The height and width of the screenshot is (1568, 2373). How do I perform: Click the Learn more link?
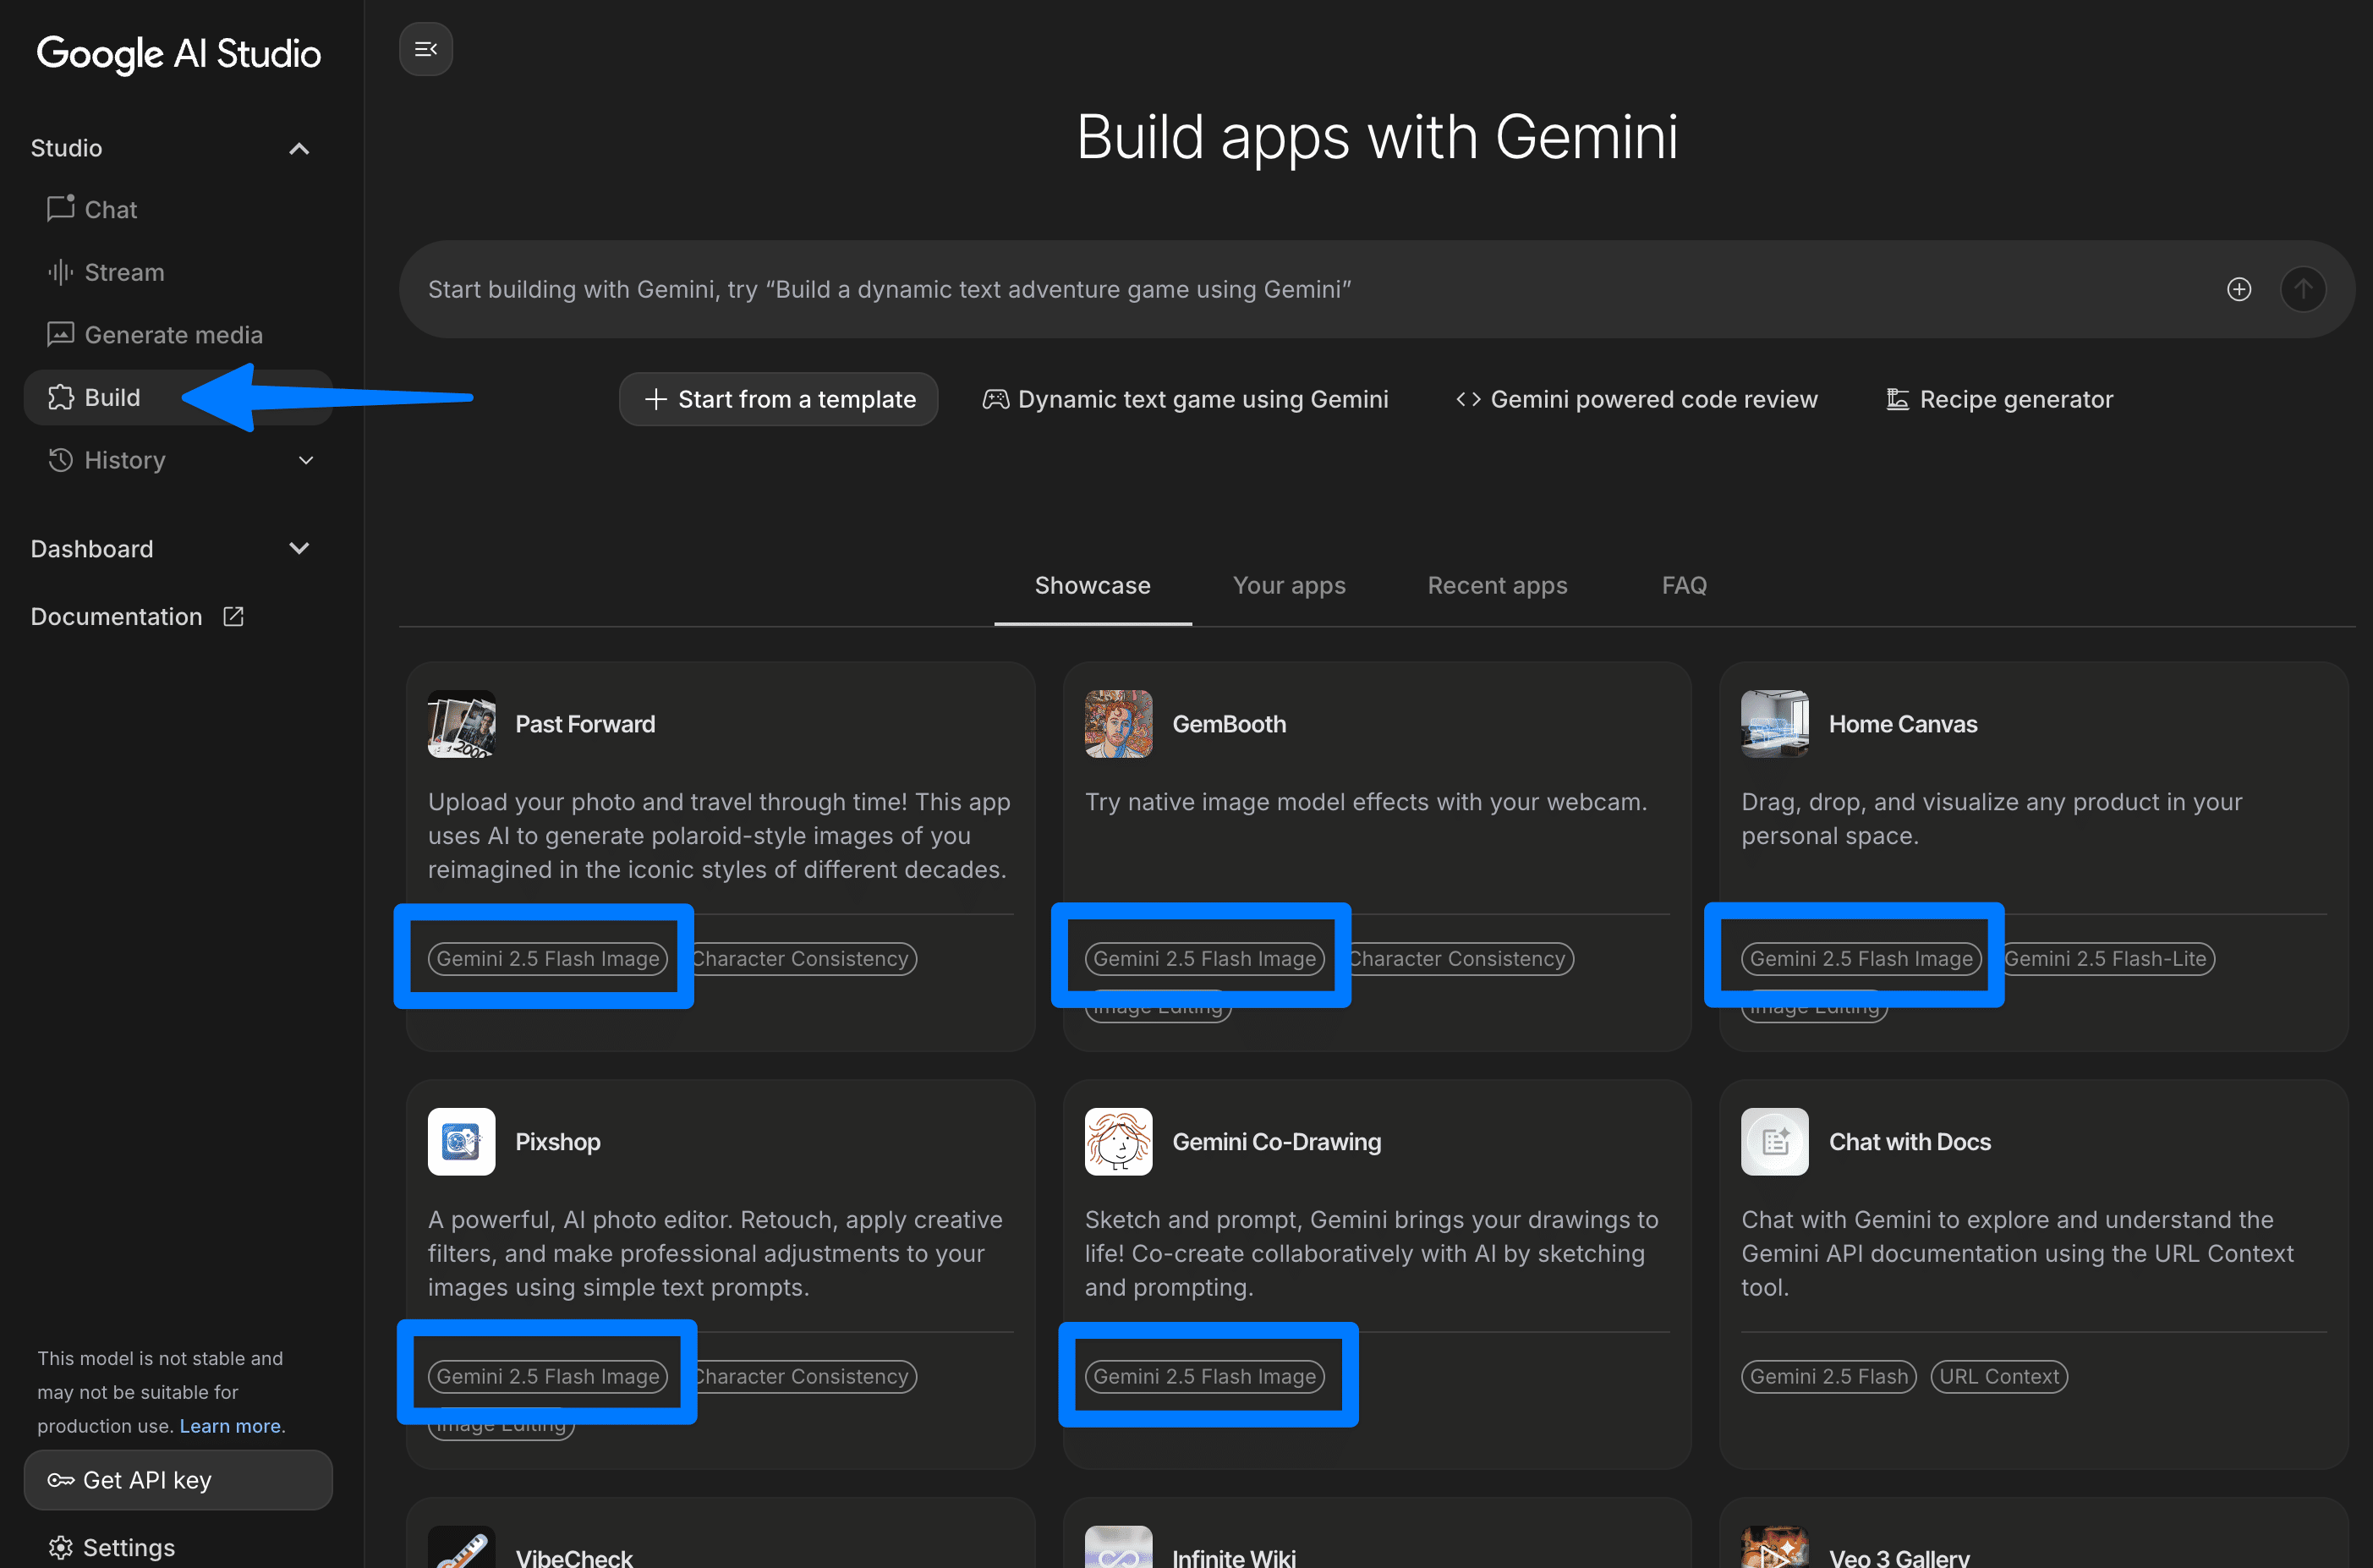[x=230, y=1425]
